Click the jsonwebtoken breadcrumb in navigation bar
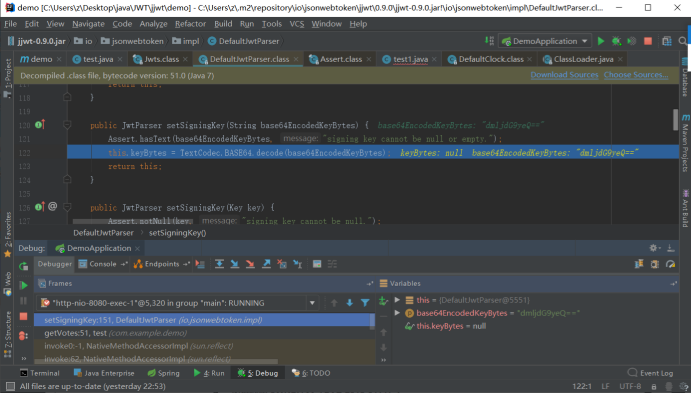Screen dimensions: 691x393 pos(132,41)
